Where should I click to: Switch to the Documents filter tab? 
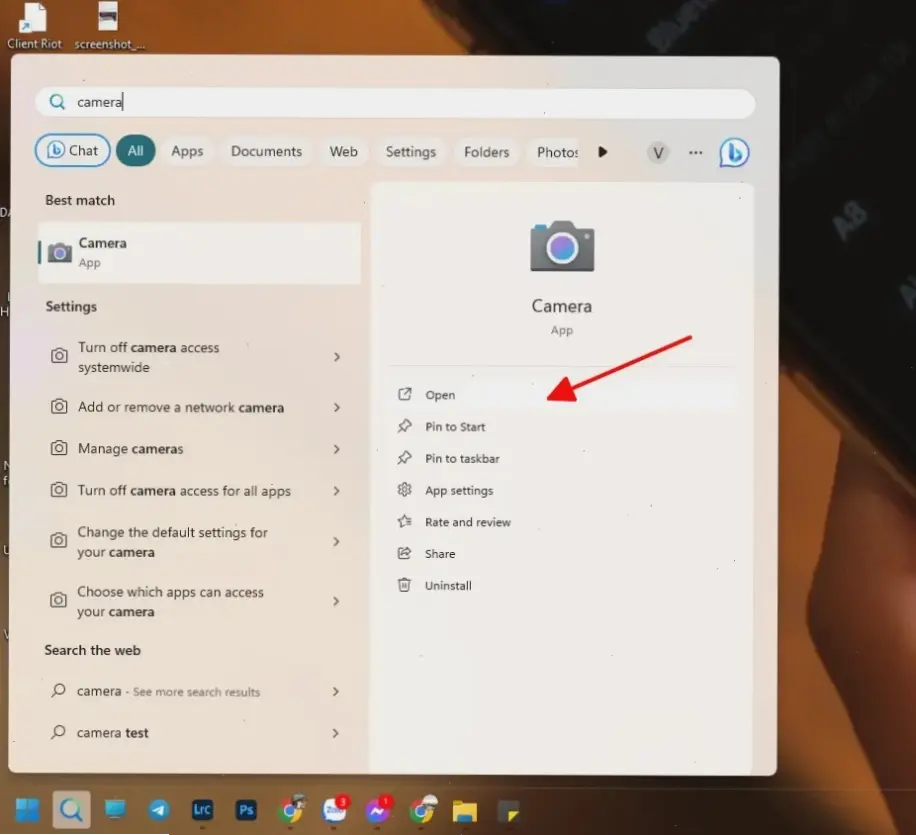click(266, 151)
